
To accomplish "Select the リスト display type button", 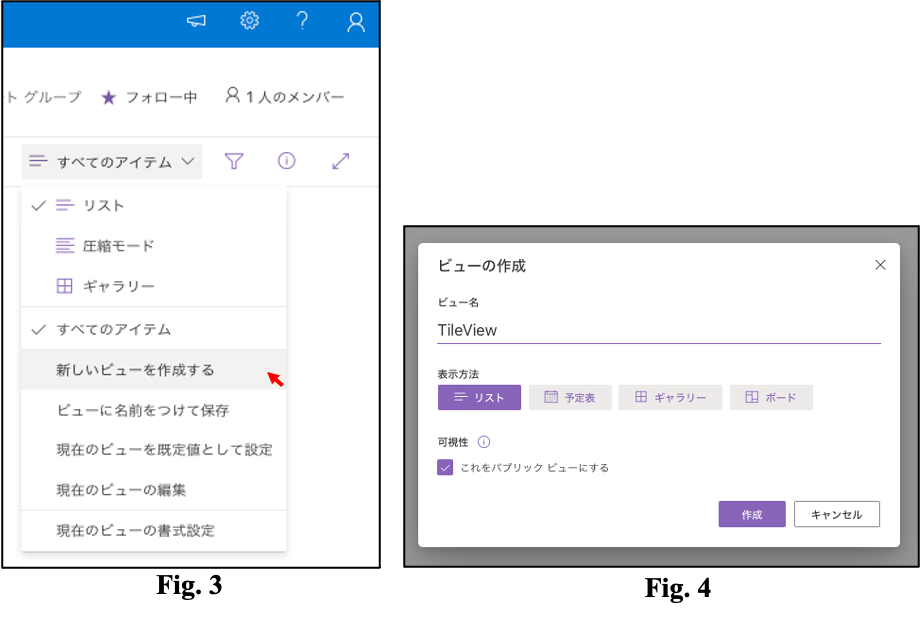I will point(479,397).
